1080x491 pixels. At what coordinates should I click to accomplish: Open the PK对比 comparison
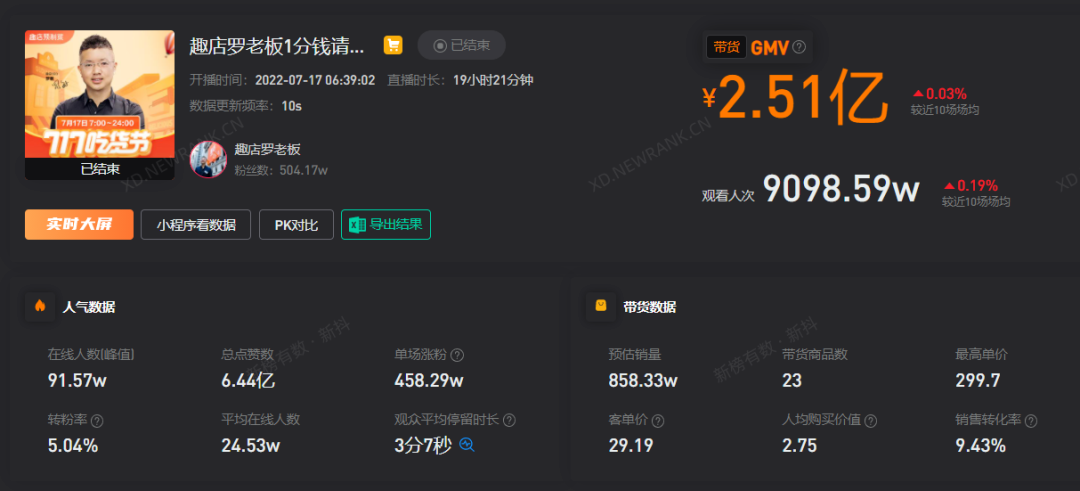tap(296, 225)
